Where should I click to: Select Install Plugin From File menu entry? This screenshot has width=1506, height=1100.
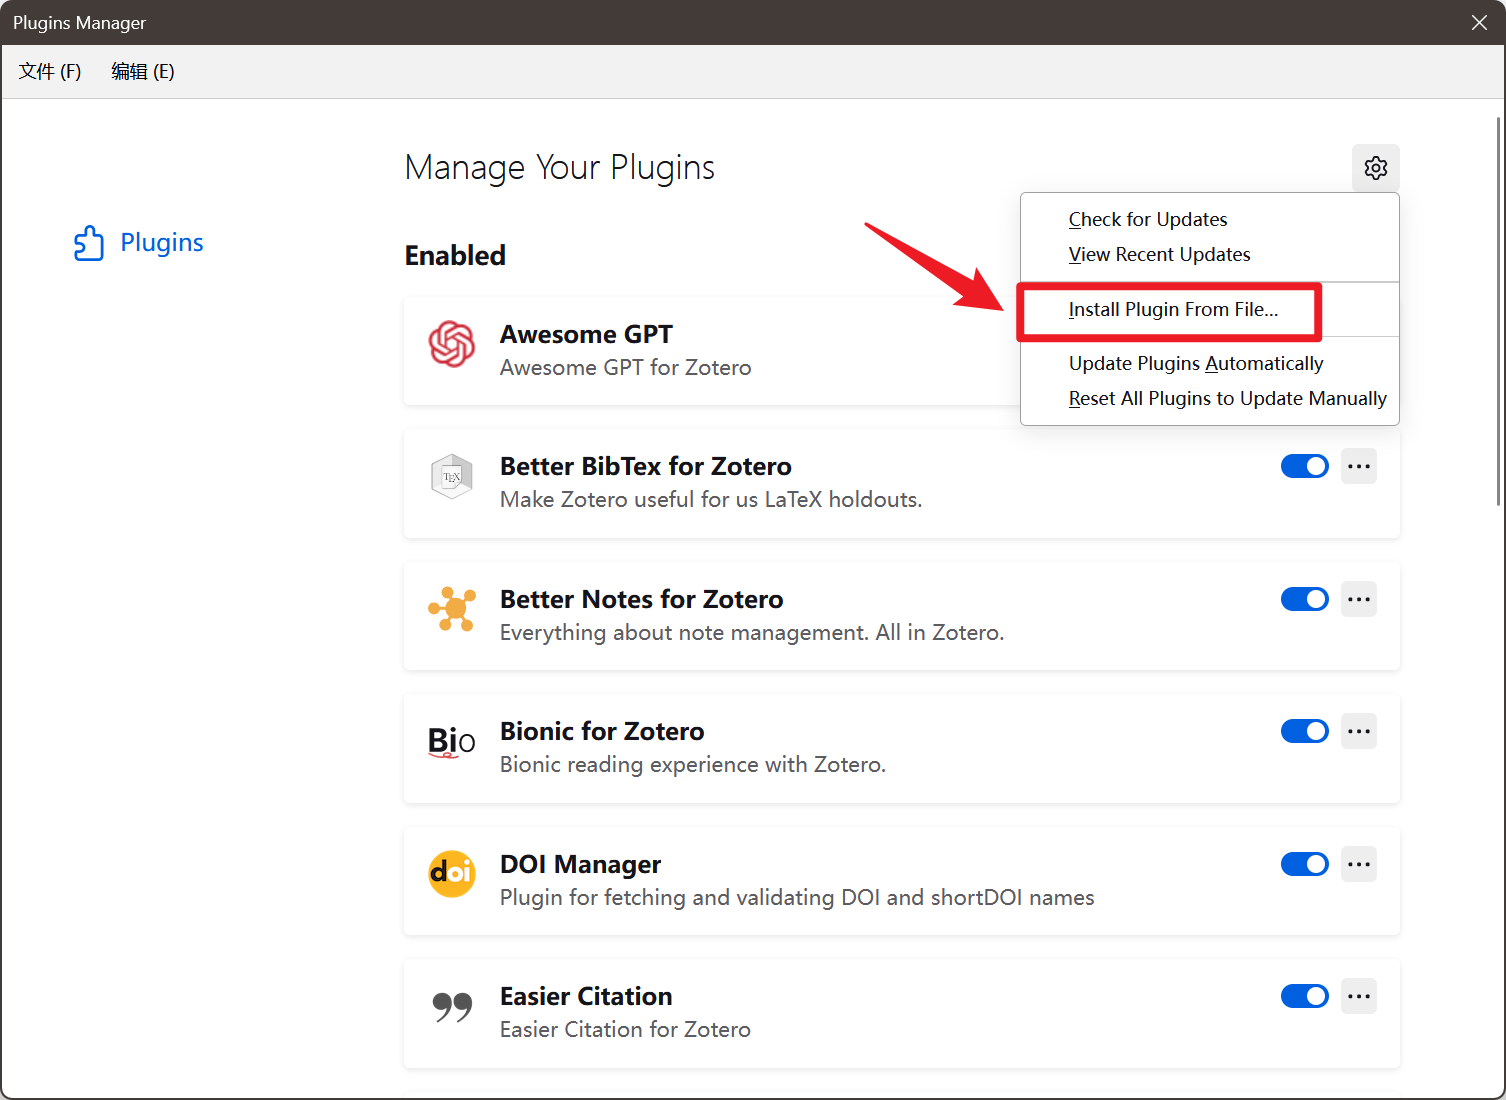click(x=1172, y=310)
